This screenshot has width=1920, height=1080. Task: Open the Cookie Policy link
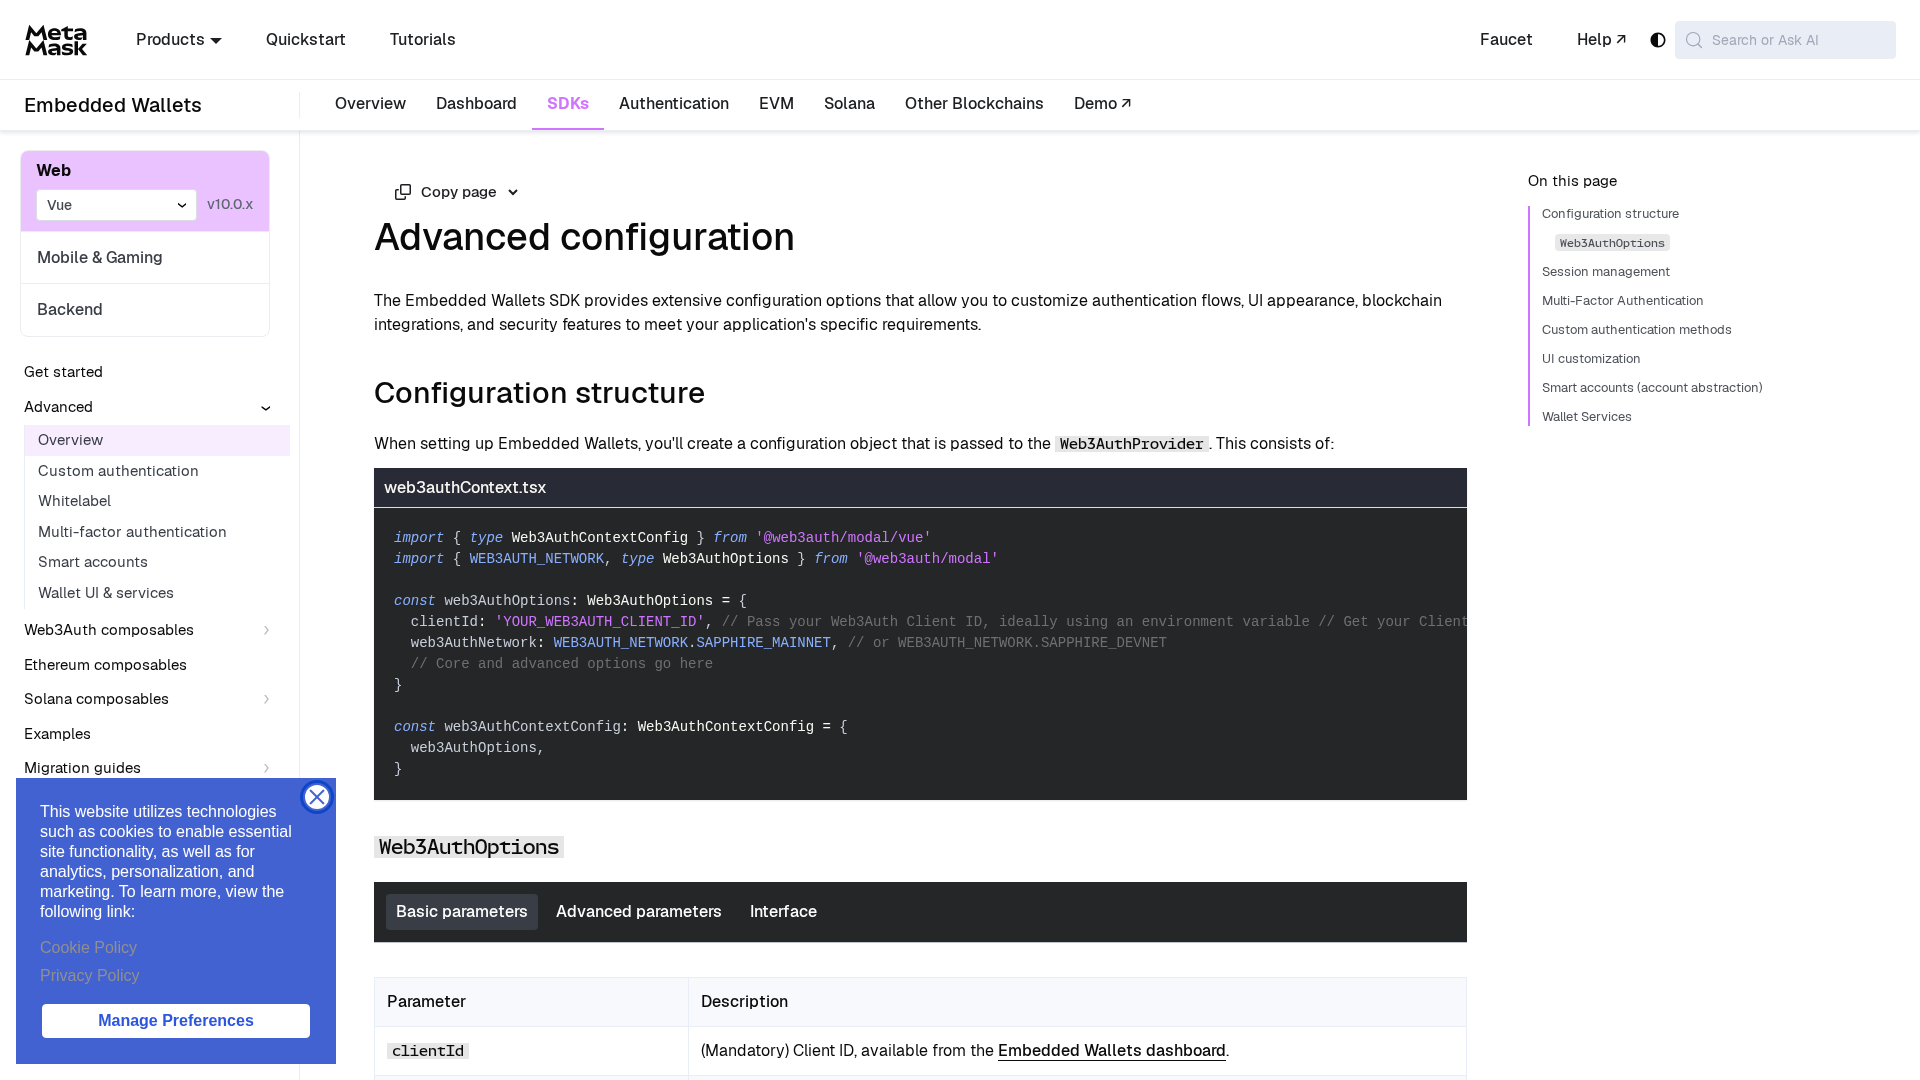[88, 948]
